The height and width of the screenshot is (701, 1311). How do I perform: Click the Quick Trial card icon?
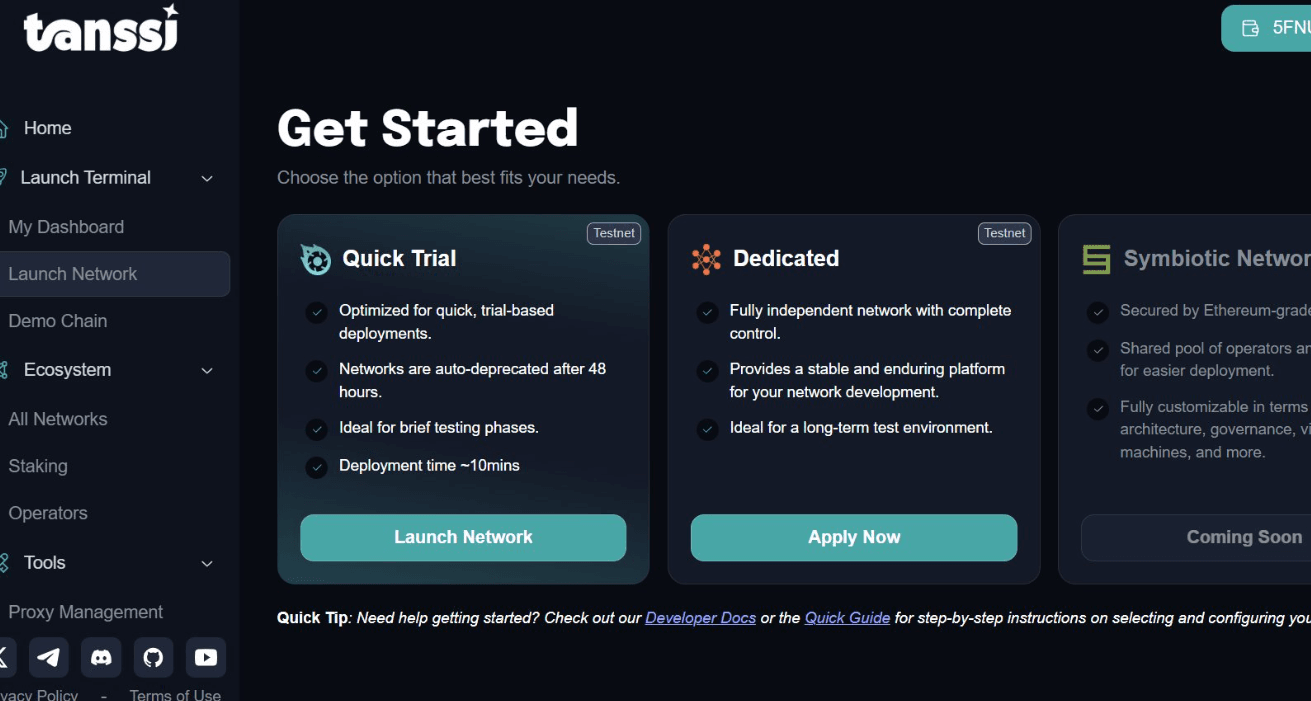pyautogui.click(x=316, y=259)
